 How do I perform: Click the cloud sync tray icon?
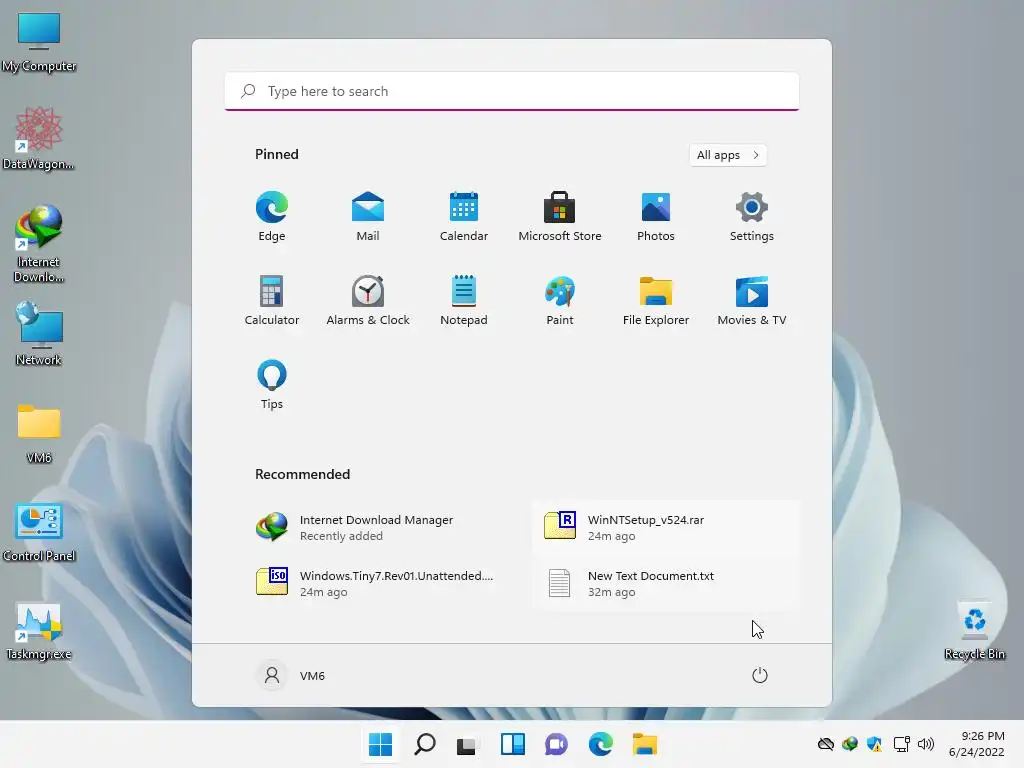point(825,744)
